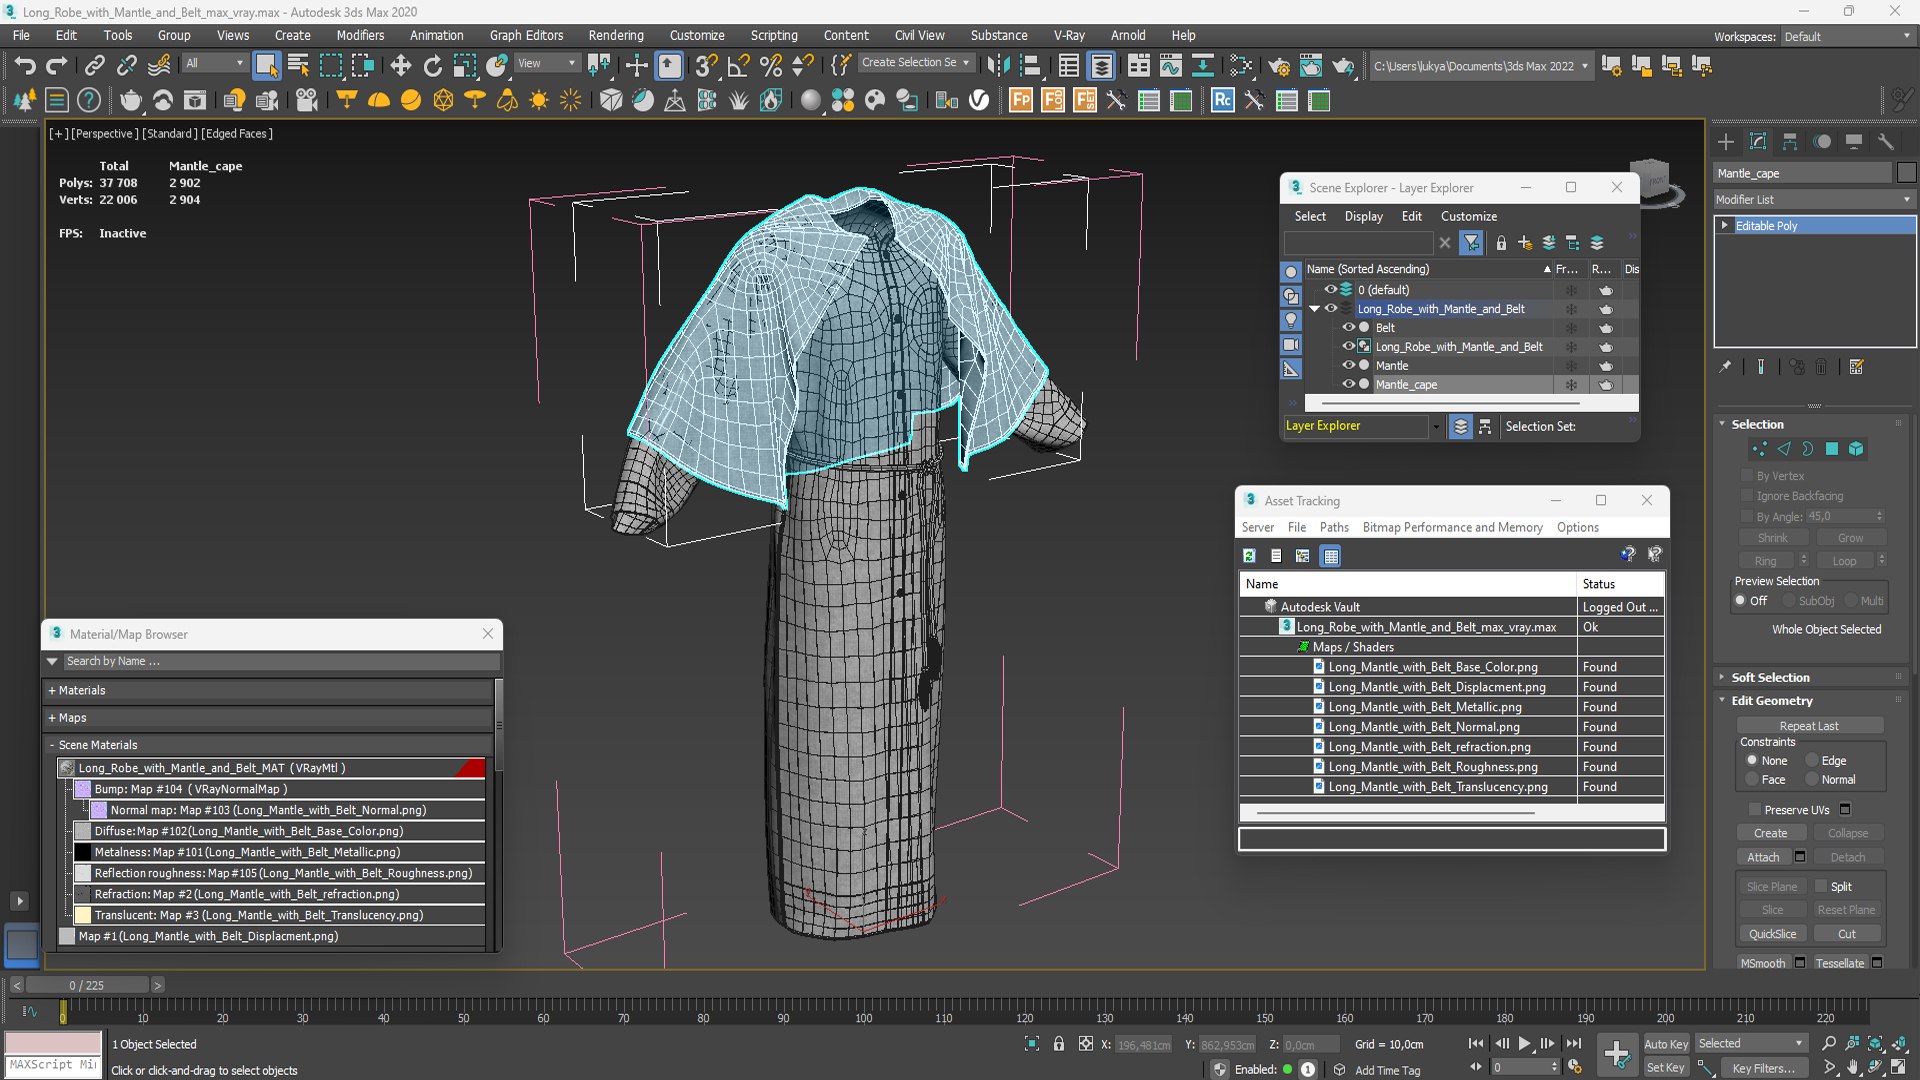The image size is (1920, 1080).
Task: Open the Workspaces Default dropdown
Action: tap(1848, 36)
